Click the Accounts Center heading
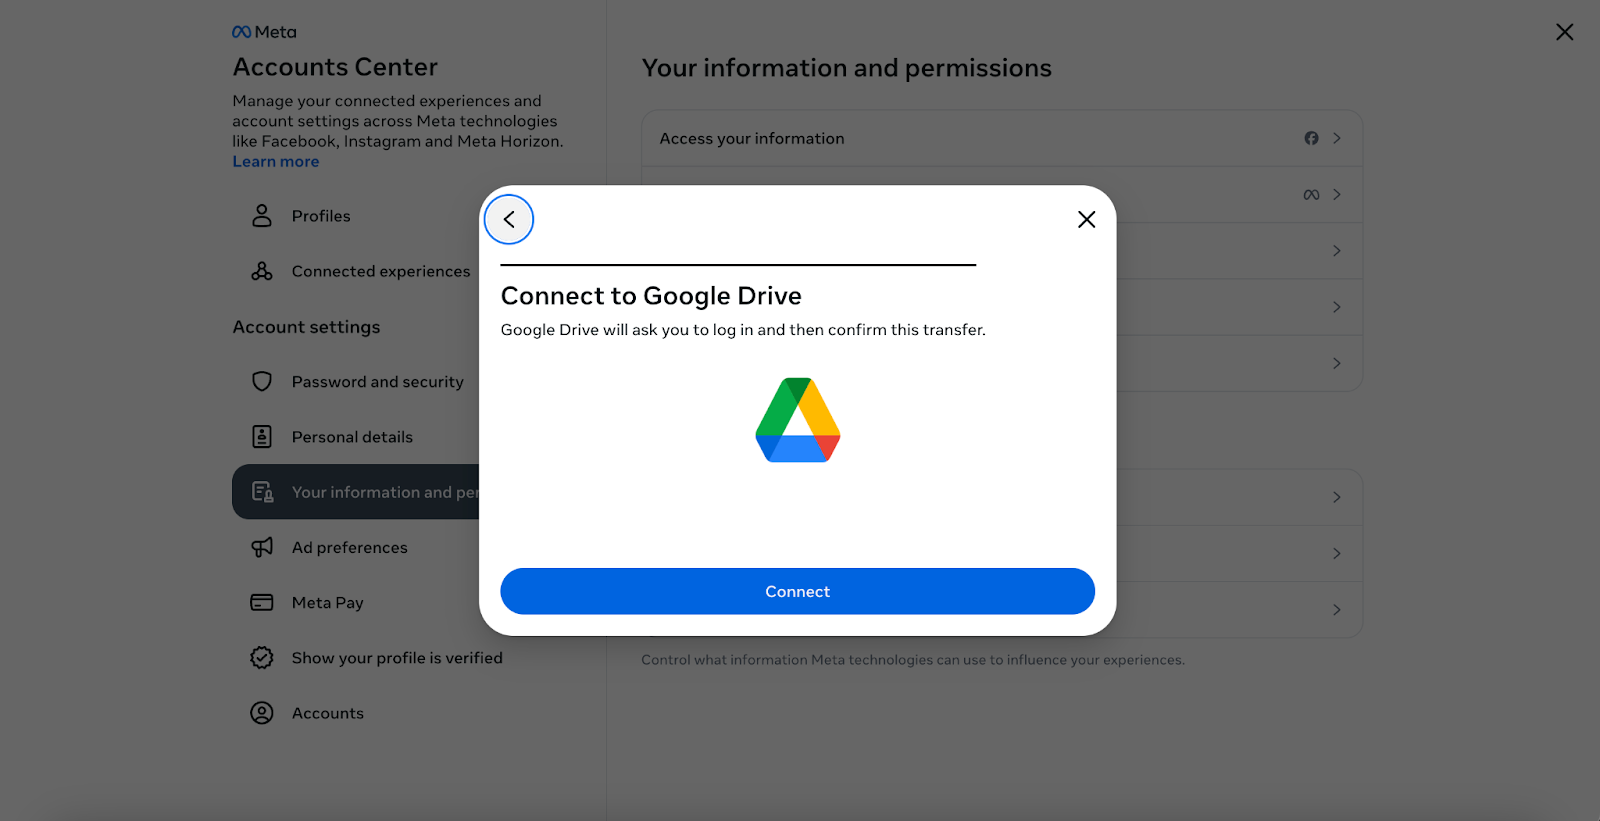This screenshot has width=1600, height=821. pos(335,67)
